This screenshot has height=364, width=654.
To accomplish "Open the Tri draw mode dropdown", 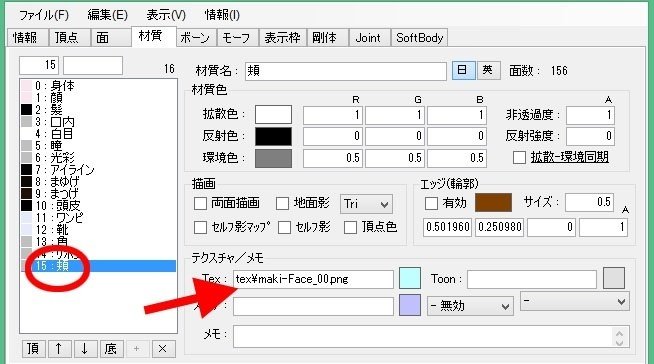I will (x=366, y=204).
